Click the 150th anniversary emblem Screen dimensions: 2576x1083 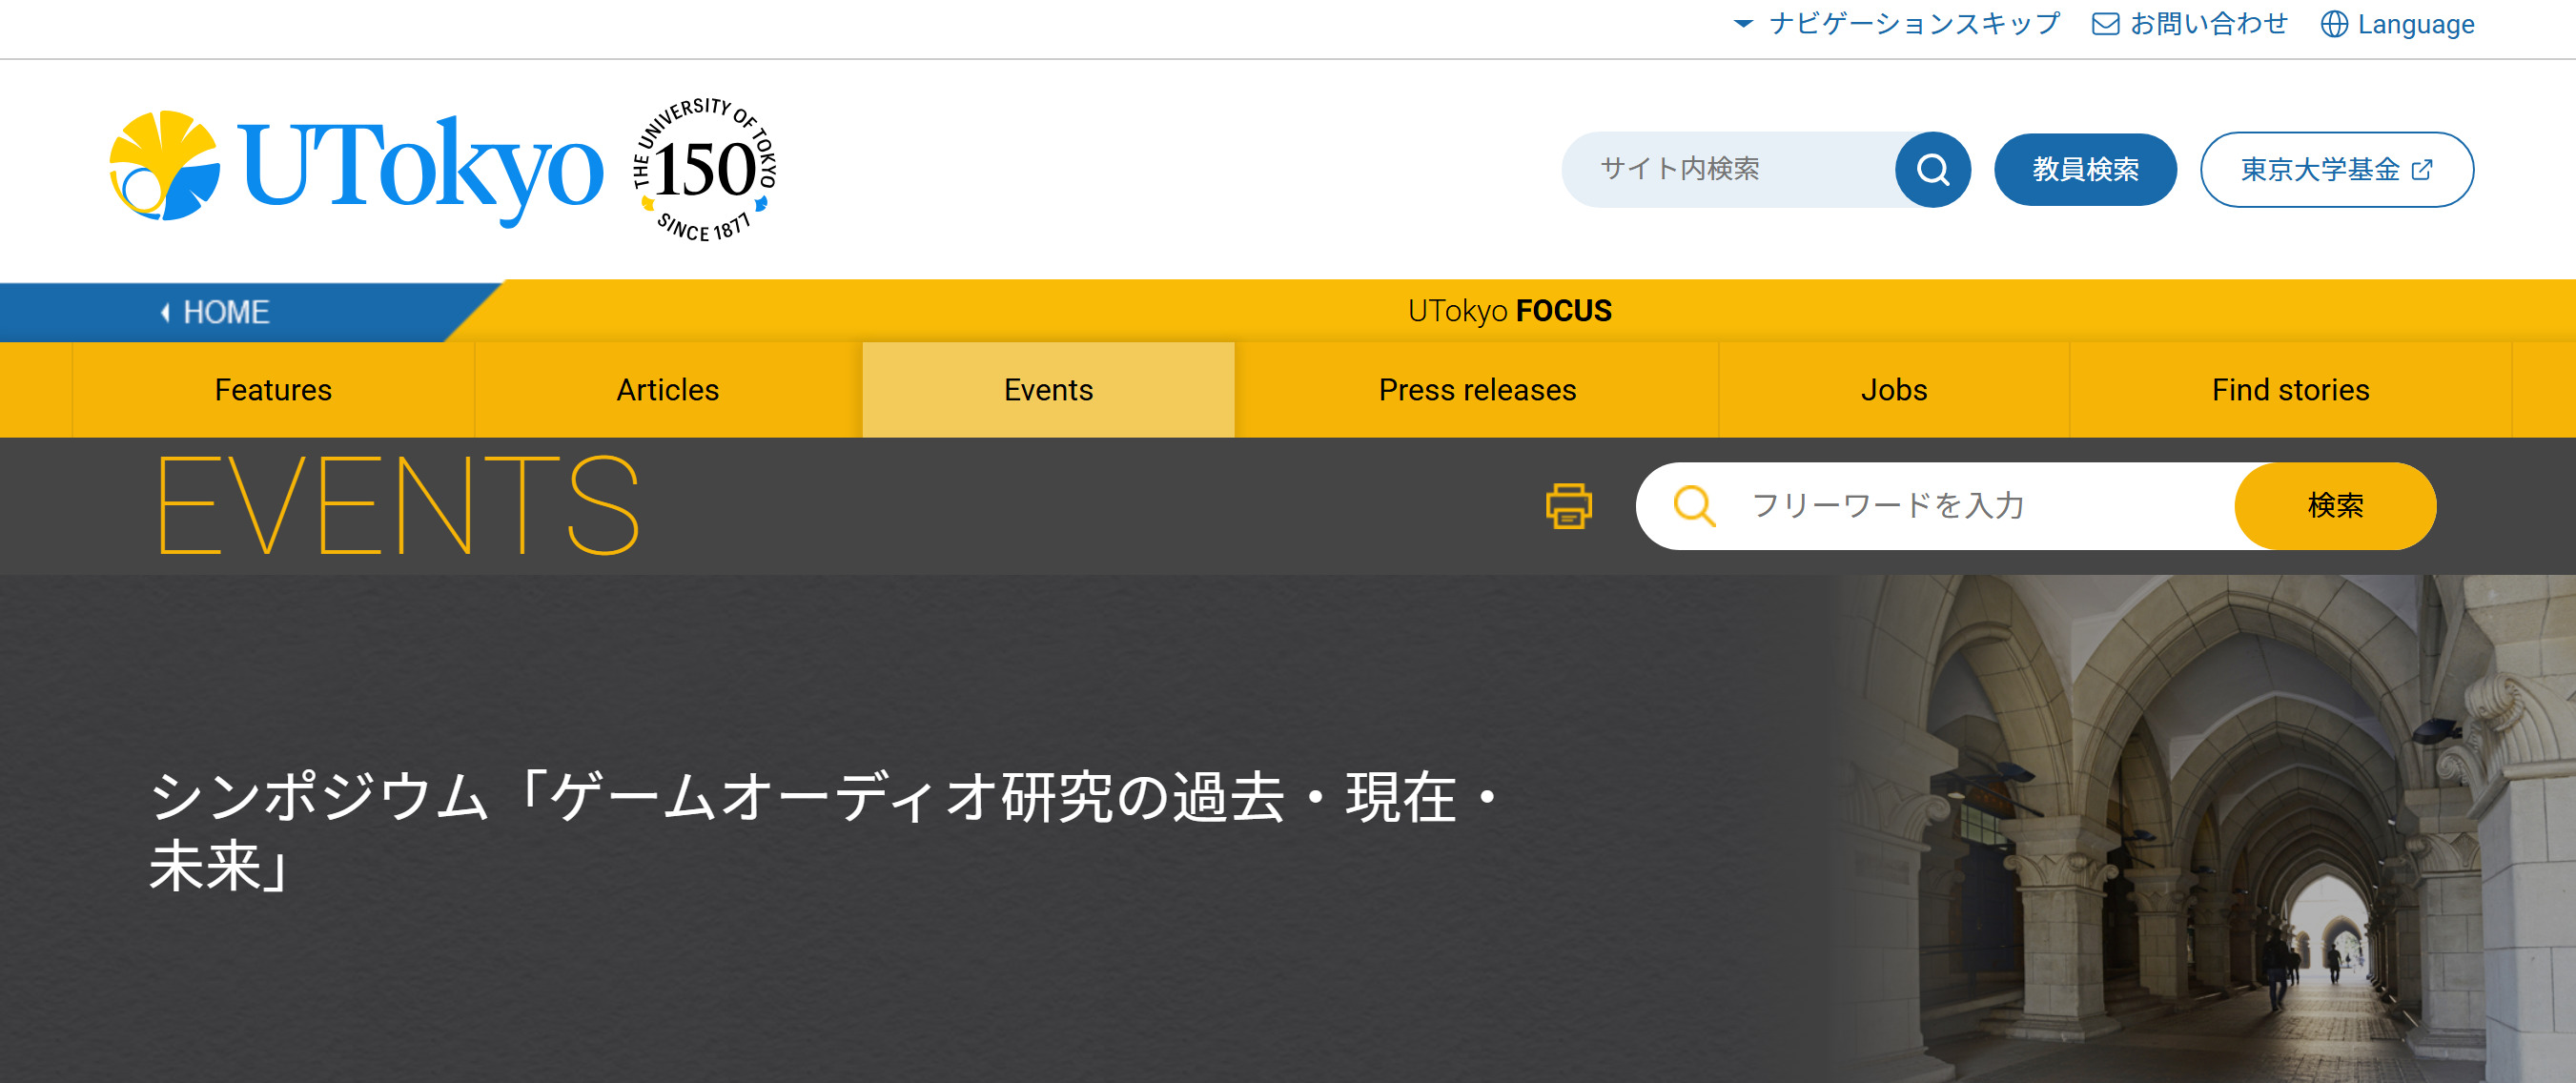pyautogui.click(x=705, y=169)
